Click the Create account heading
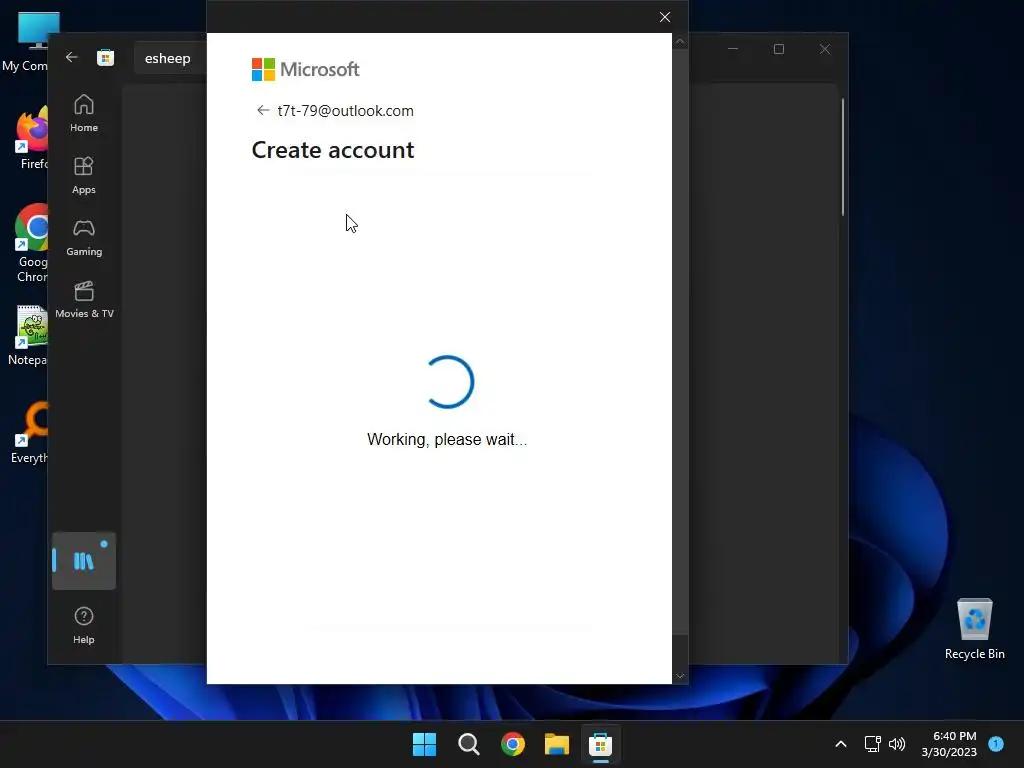 tap(333, 150)
